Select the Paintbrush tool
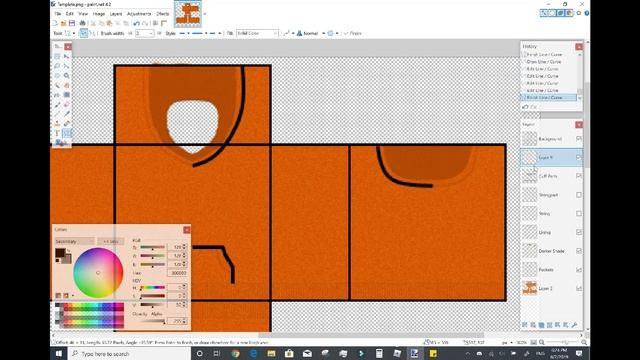 (57, 104)
